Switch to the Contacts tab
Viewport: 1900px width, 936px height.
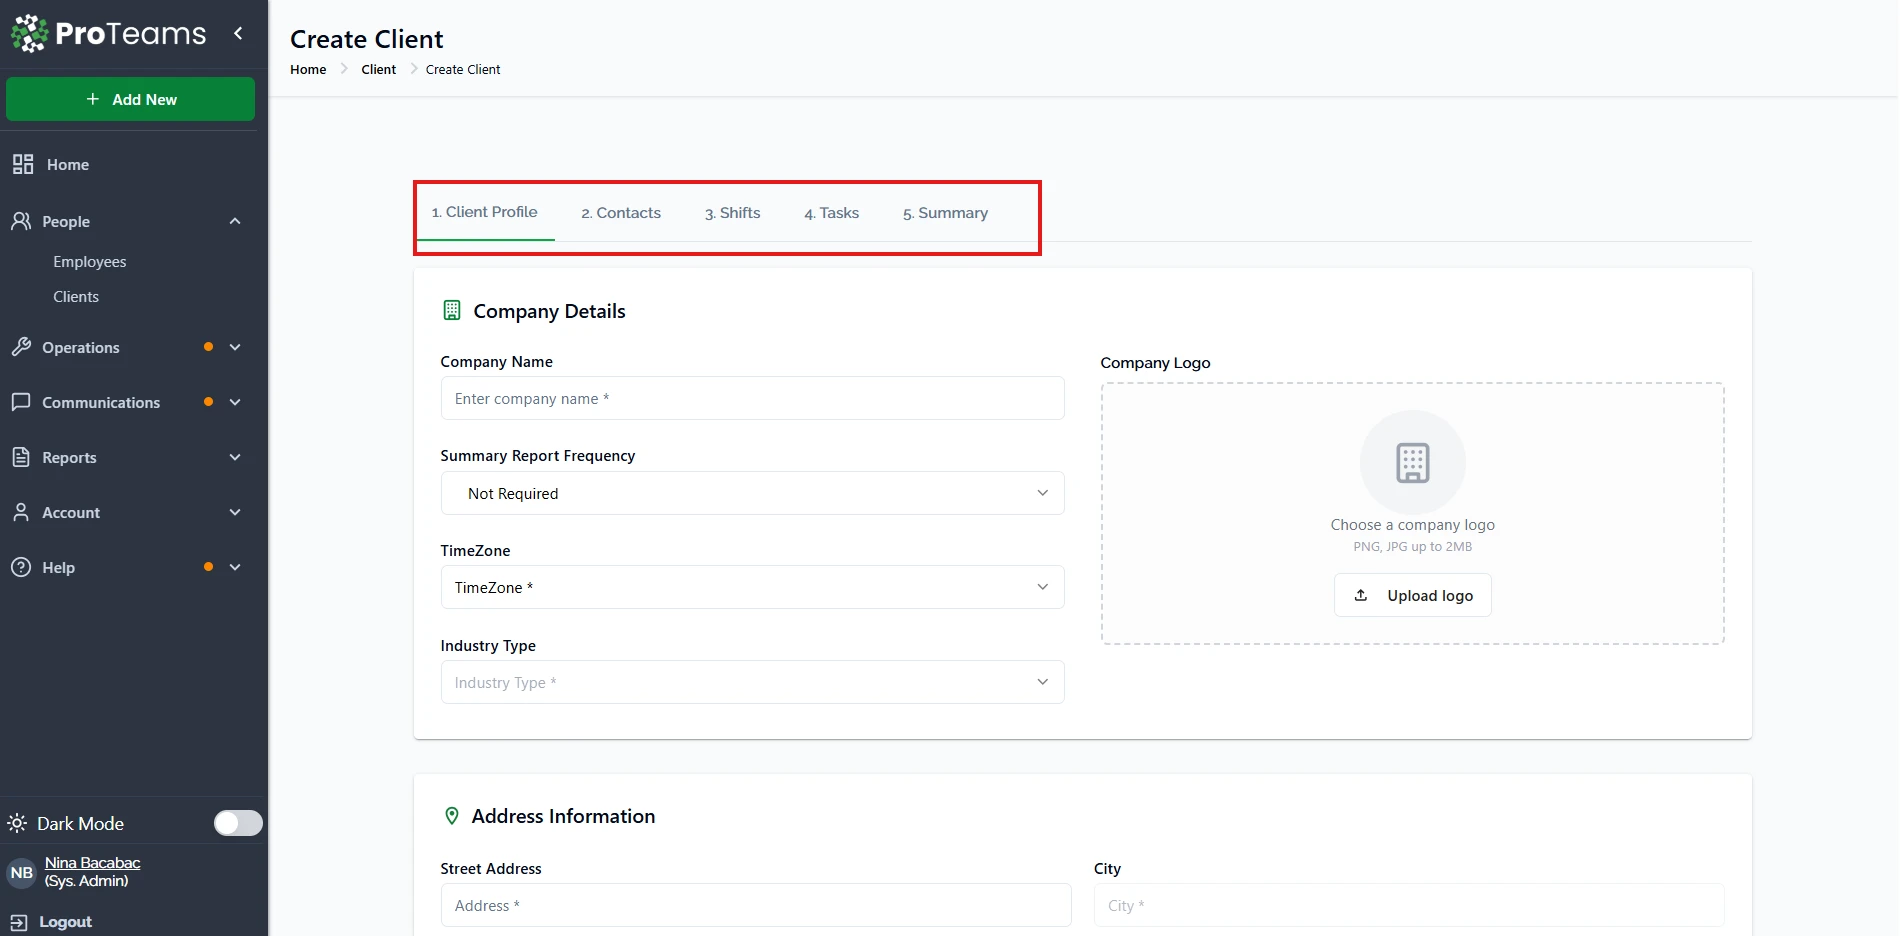621,213
